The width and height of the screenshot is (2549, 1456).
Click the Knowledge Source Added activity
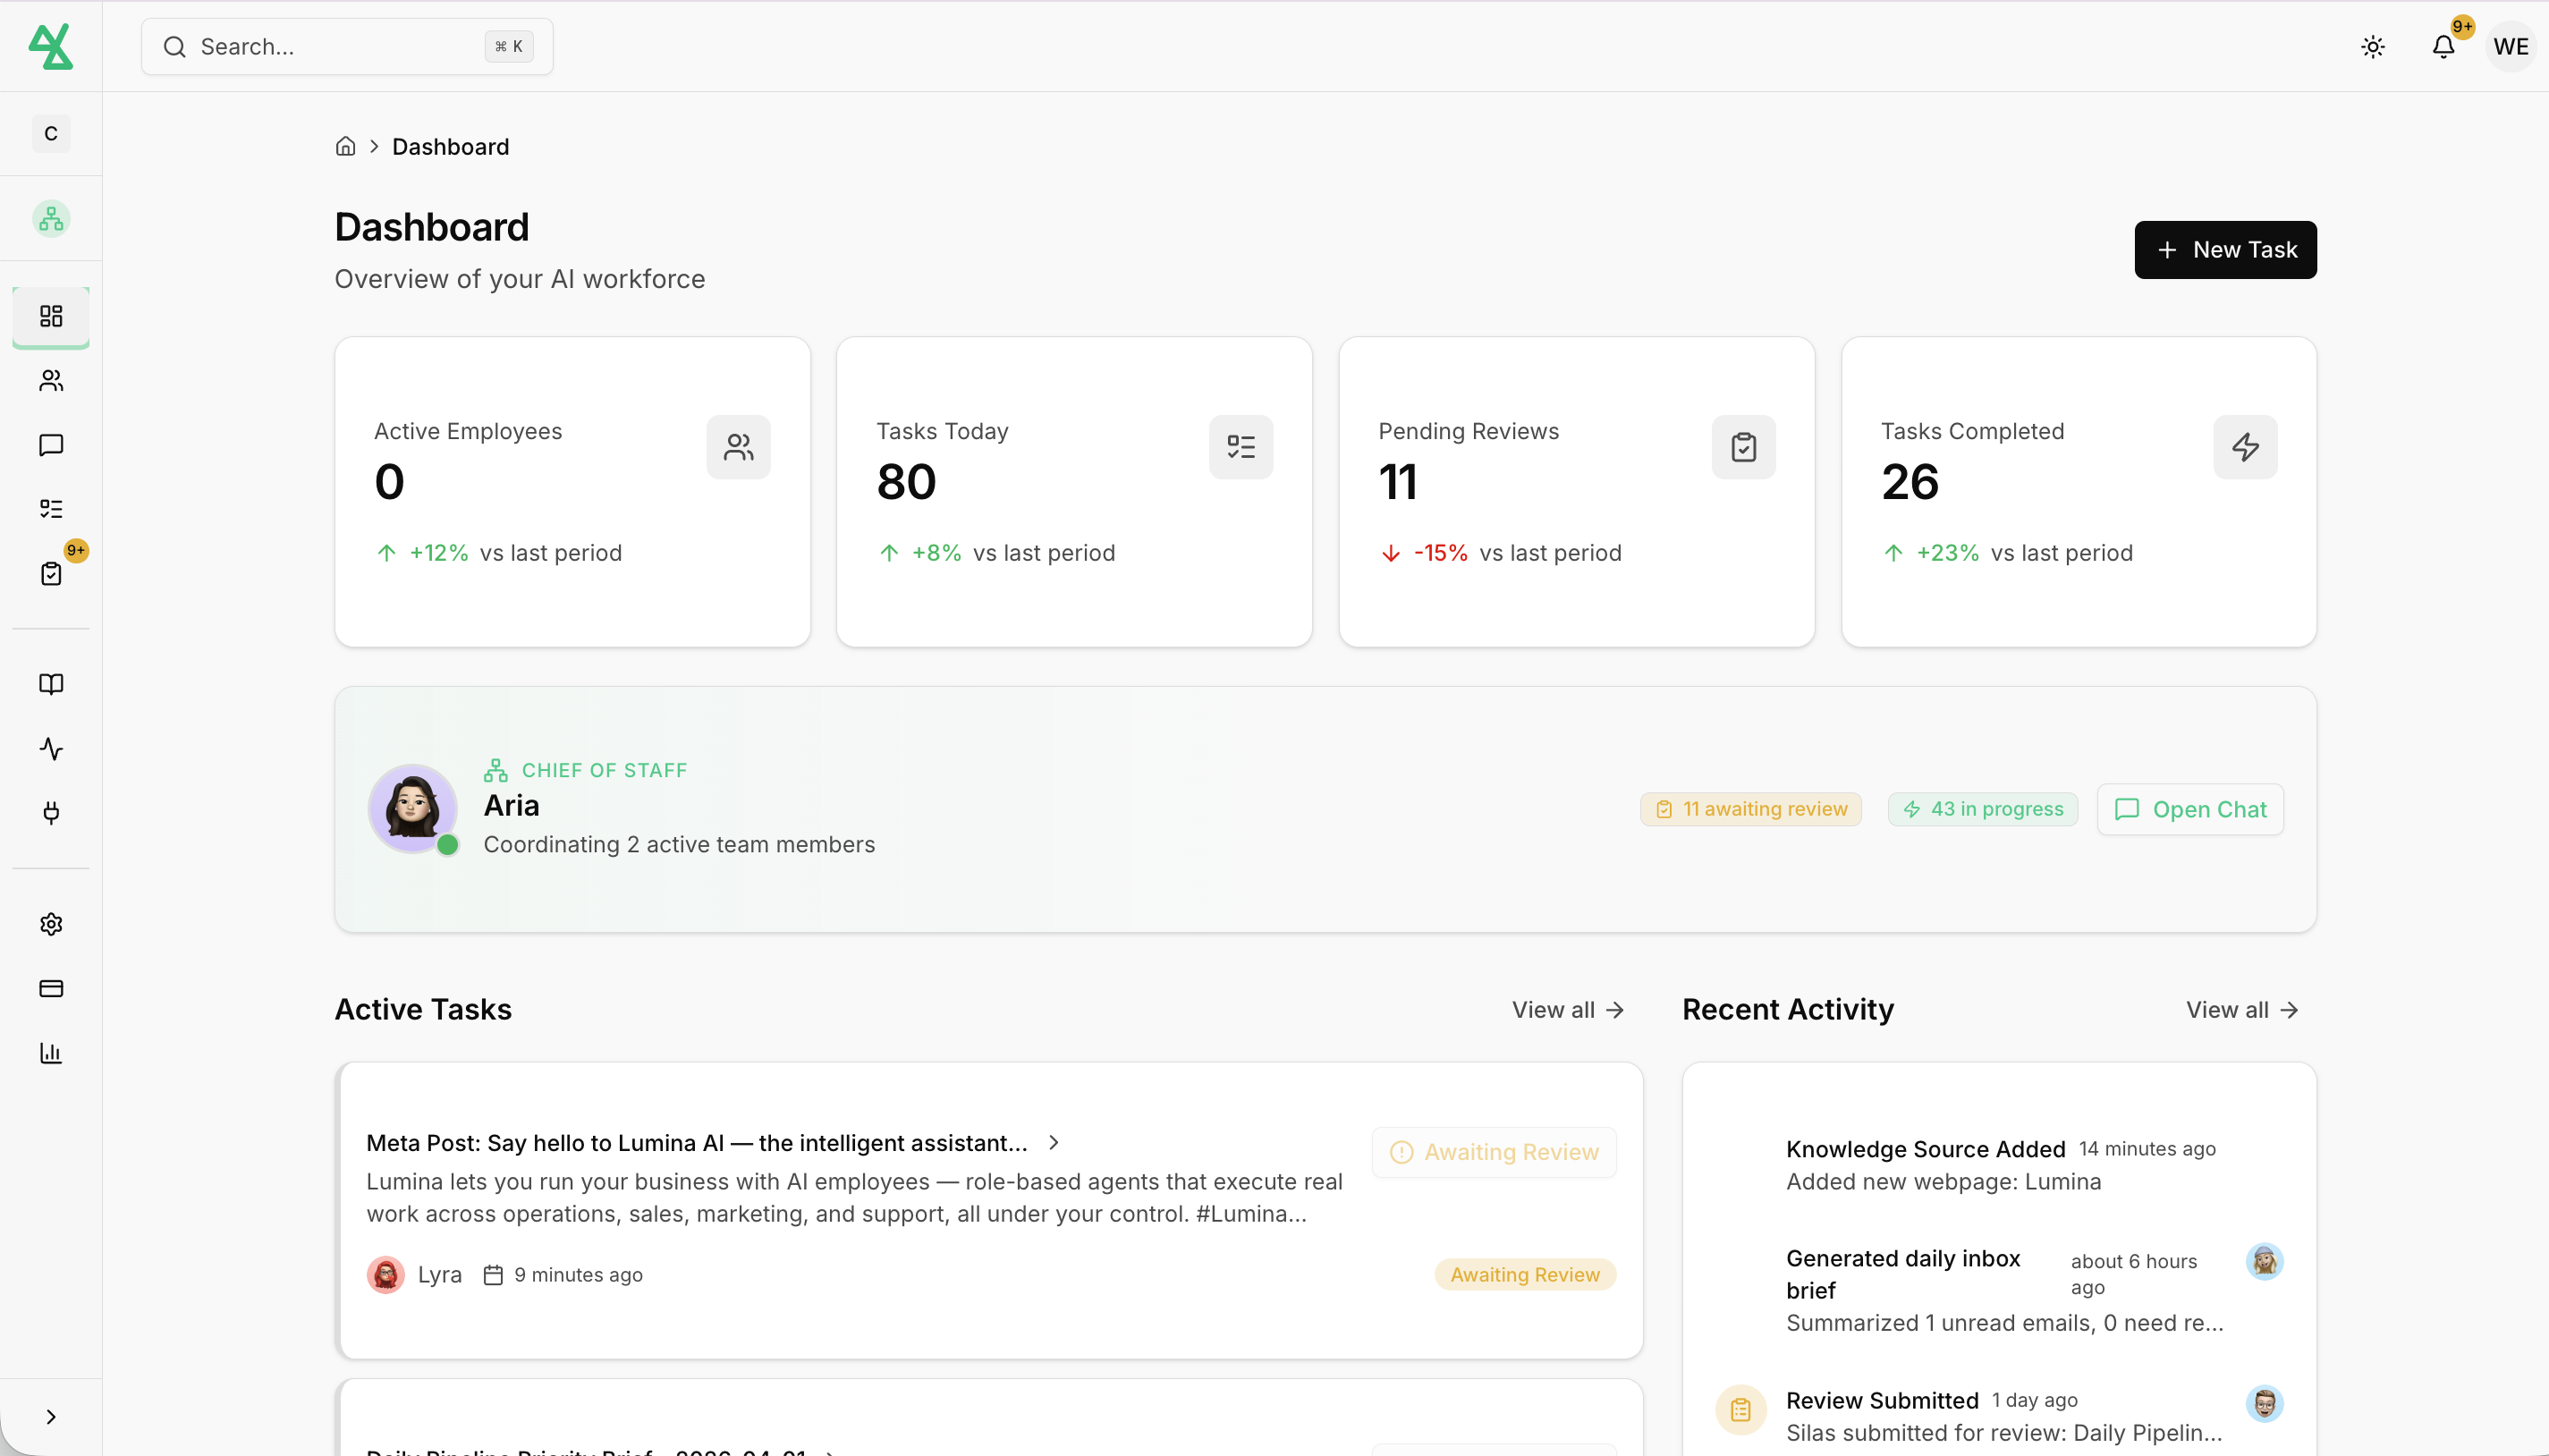click(x=1926, y=1149)
